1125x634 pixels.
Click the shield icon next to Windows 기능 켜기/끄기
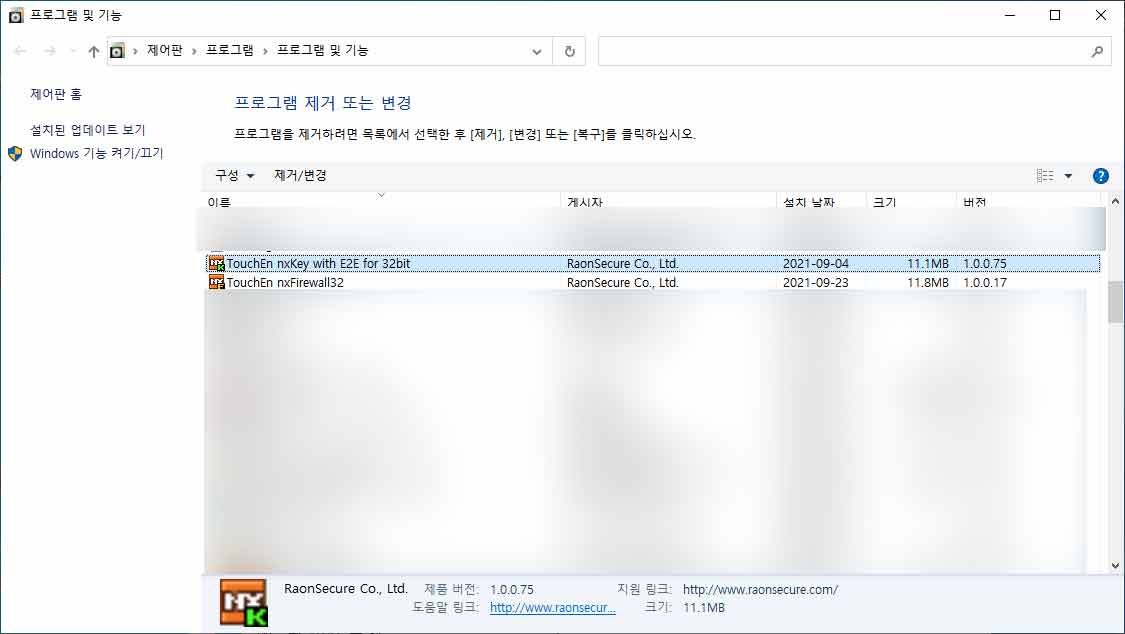point(14,153)
